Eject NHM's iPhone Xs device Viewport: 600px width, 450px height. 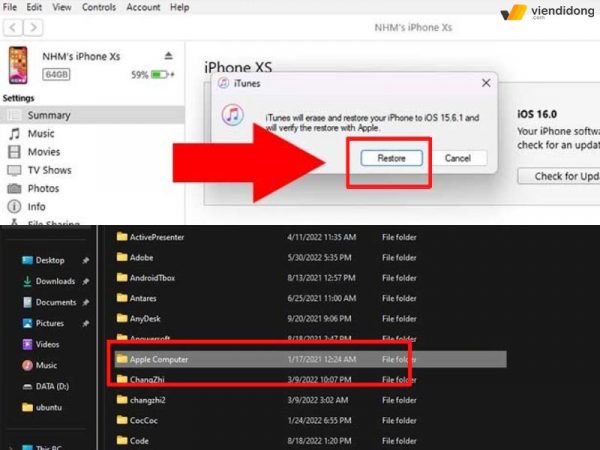coord(168,55)
